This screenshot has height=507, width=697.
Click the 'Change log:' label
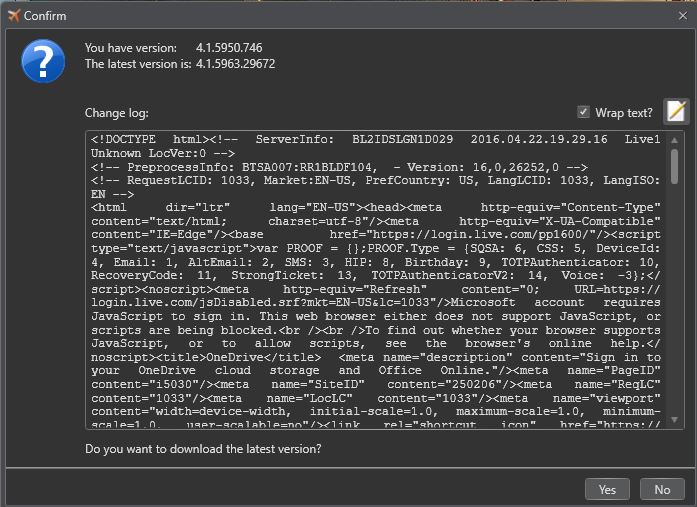116,113
